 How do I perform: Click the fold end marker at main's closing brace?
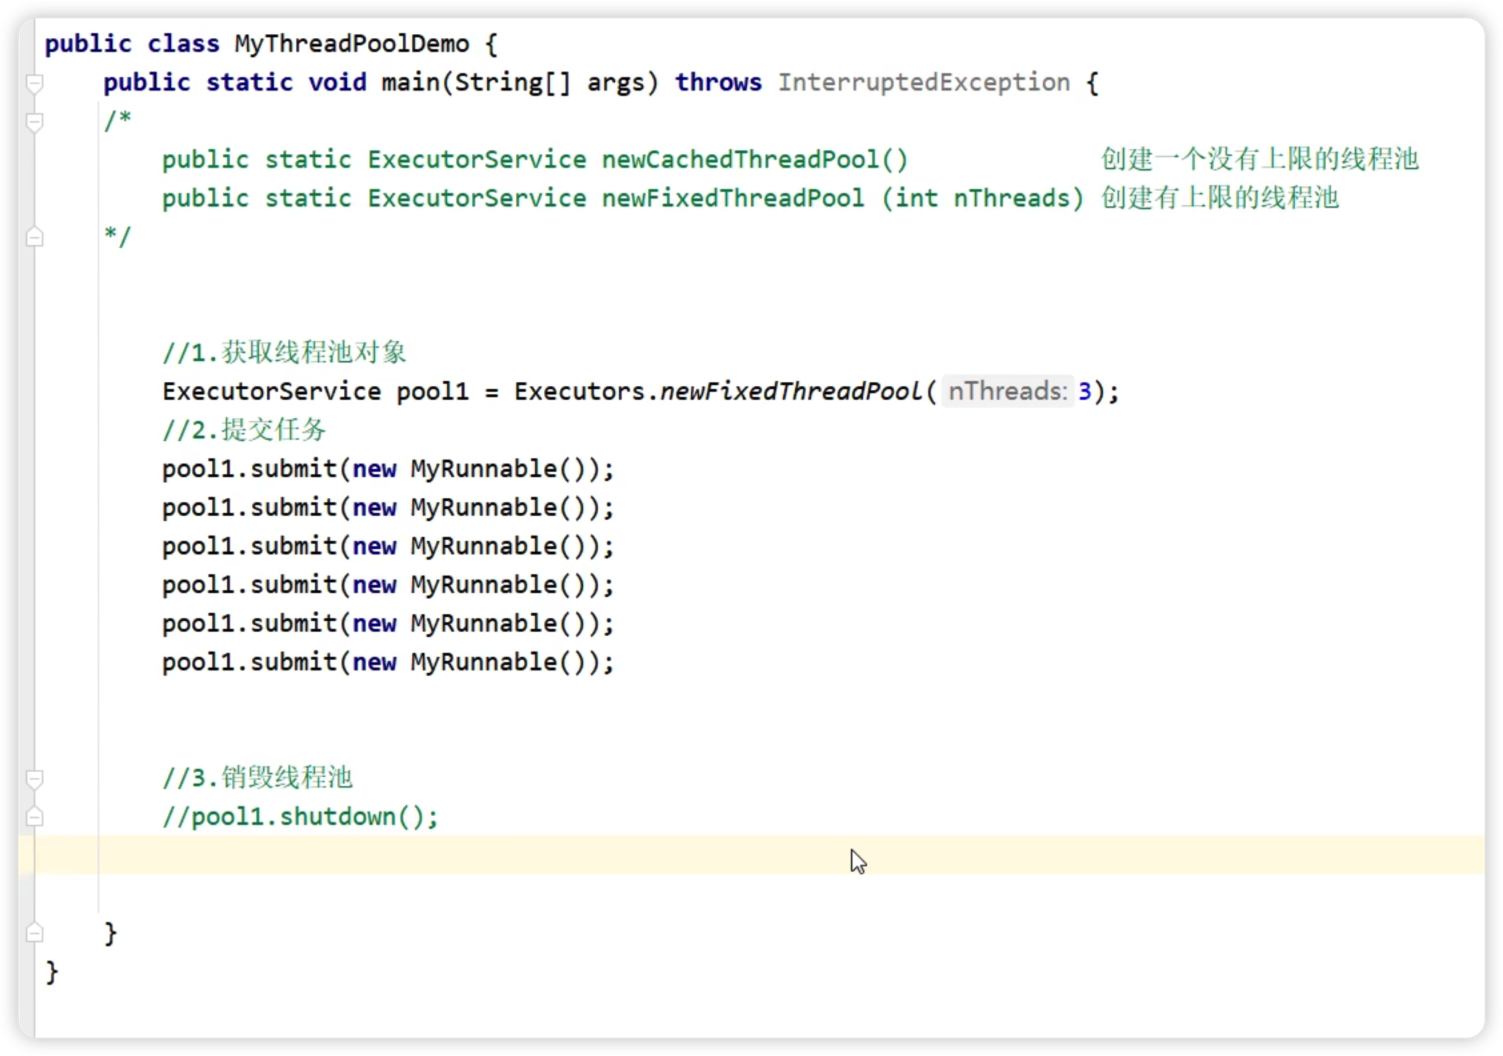pyautogui.click(x=35, y=933)
